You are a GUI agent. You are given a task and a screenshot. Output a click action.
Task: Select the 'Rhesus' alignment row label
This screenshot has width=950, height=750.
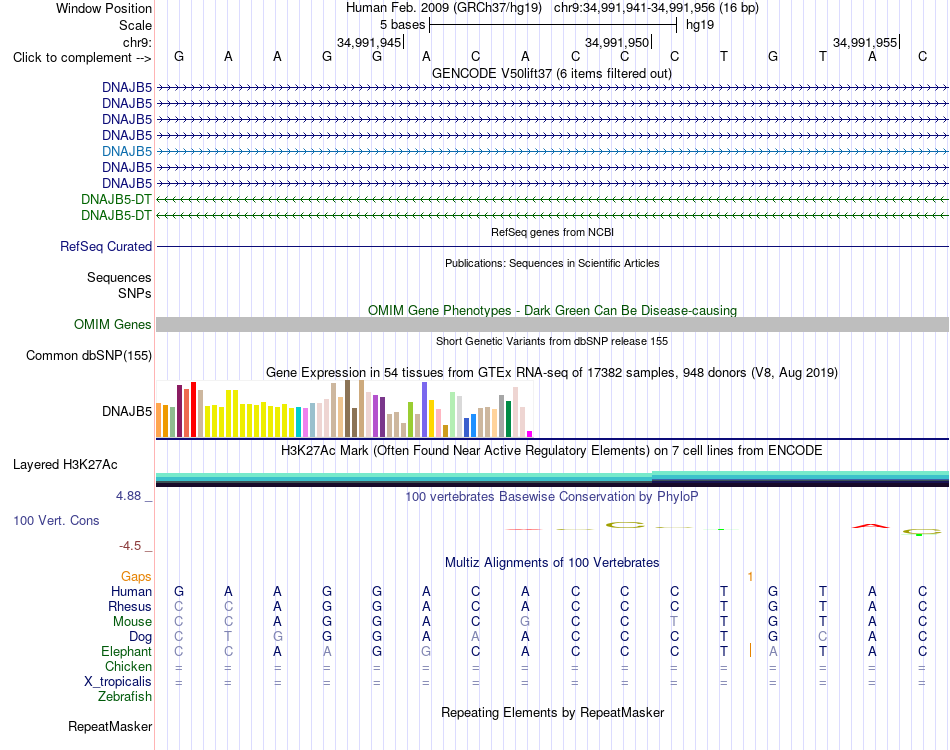[x=130, y=606]
